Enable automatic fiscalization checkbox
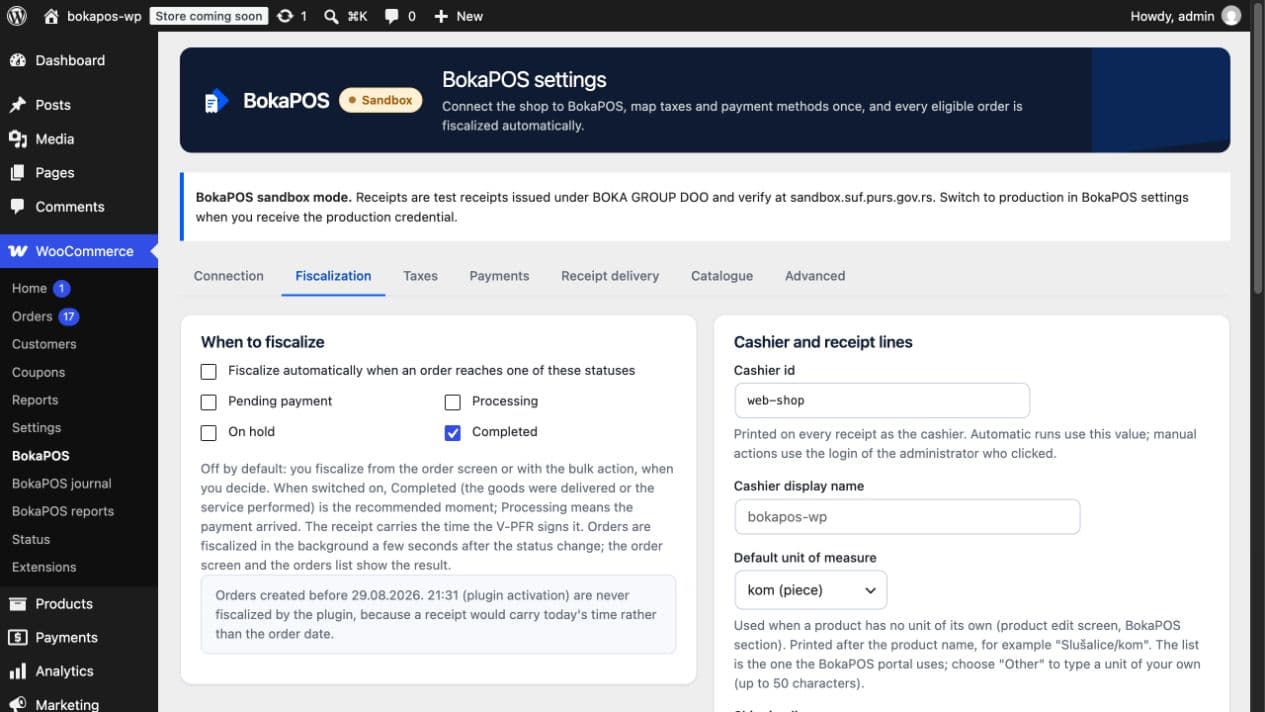Screen dimensions: 1265x712 point(209,371)
